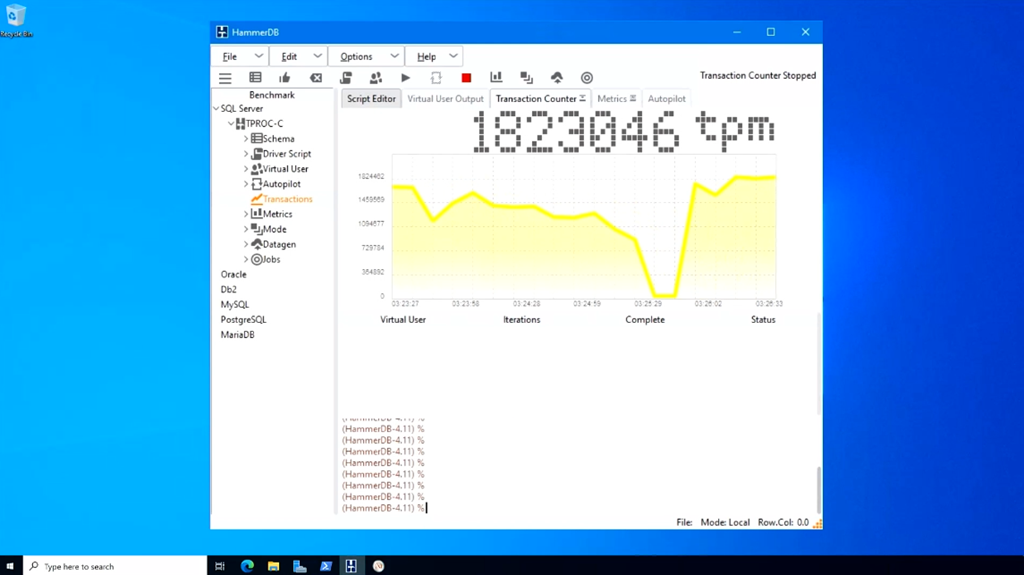Click the Metrics bar chart toolbar icon
Viewport: 1024px width, 575px height.
tap(496, 78)
